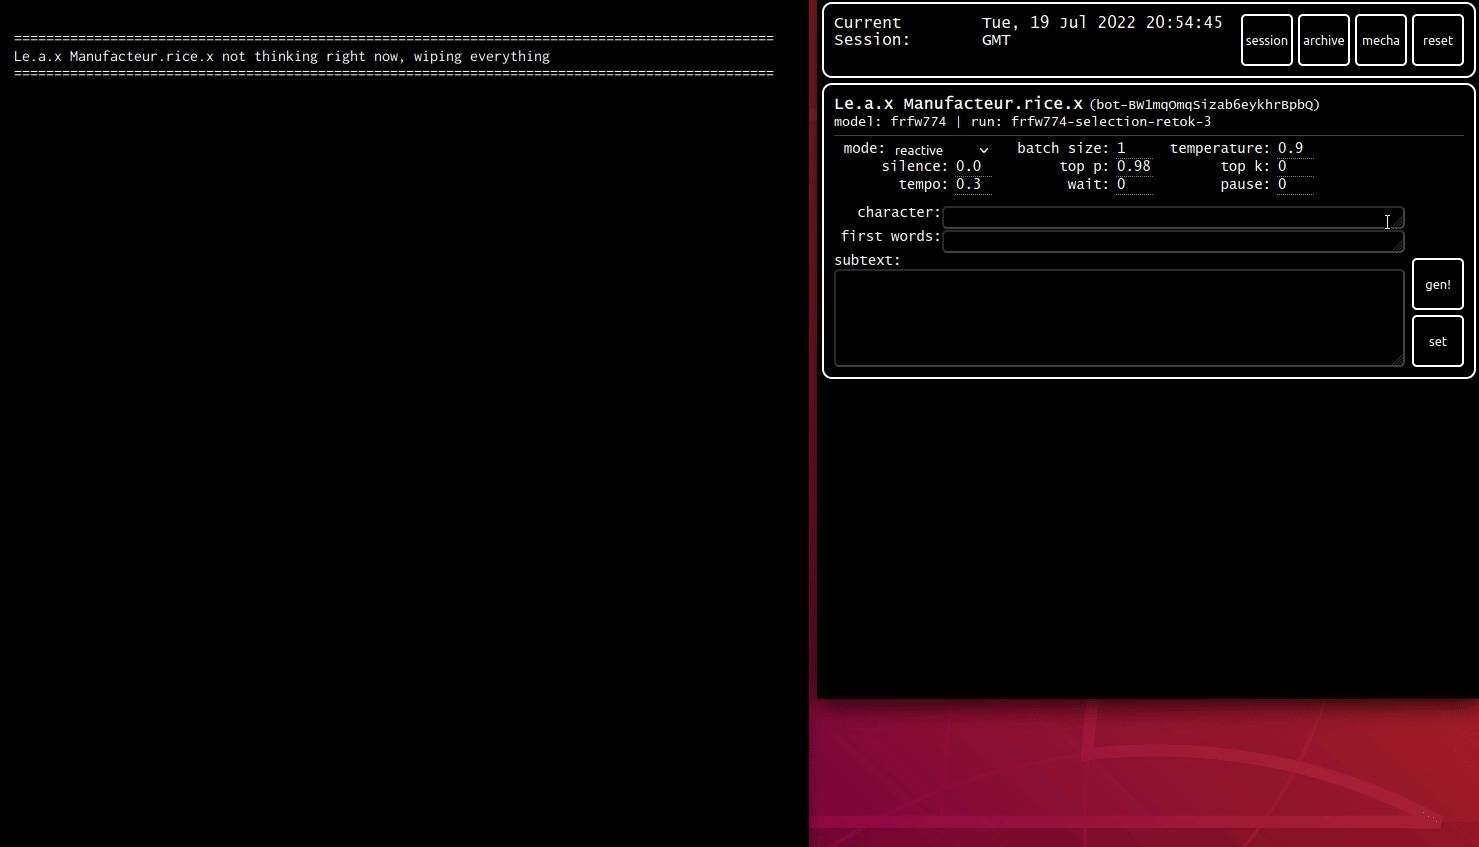
Task: Click the reset button
Action: tap(1438, 40)
